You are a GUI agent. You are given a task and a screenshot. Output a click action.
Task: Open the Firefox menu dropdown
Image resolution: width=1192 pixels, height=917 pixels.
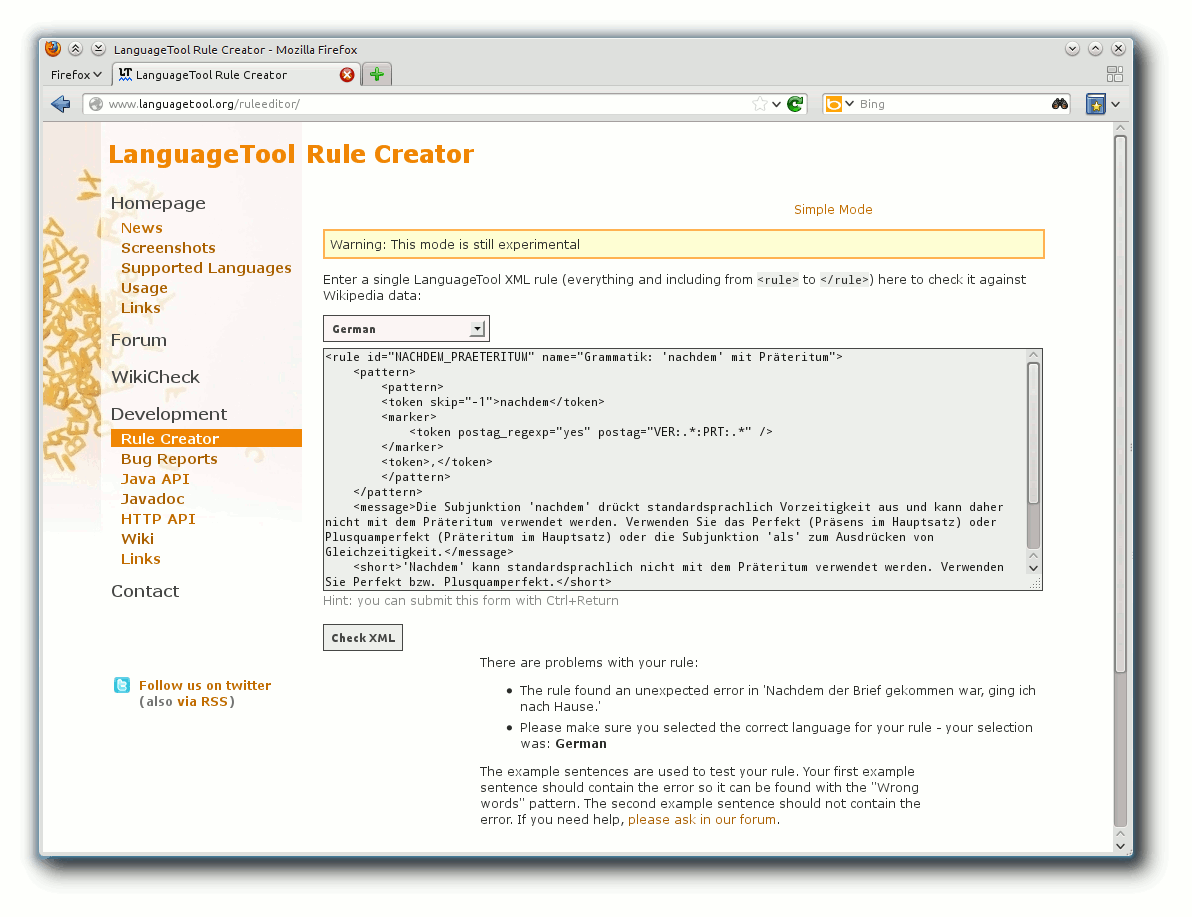tap(76, 75)
